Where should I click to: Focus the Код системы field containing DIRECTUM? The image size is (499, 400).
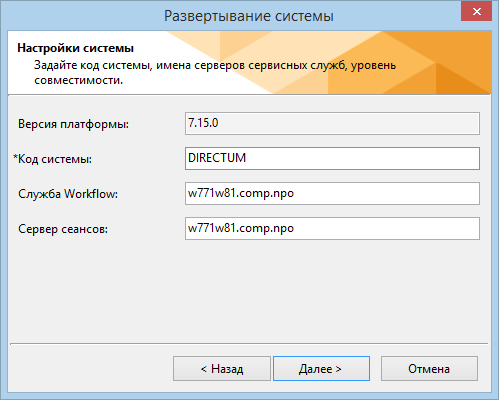click(x=332, y=158)
